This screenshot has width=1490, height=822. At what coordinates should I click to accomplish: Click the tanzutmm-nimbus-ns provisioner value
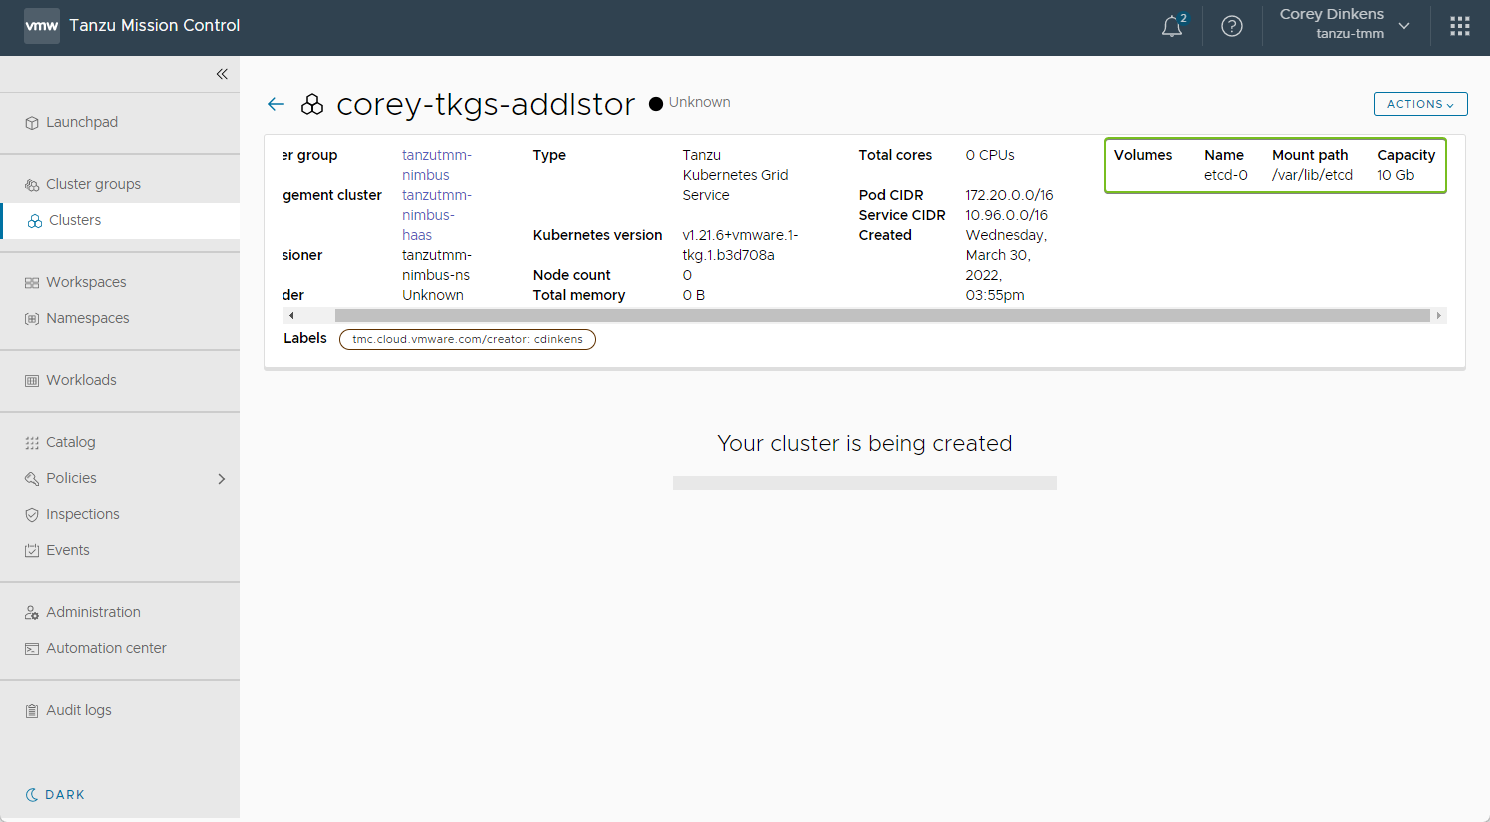[437, 265]
